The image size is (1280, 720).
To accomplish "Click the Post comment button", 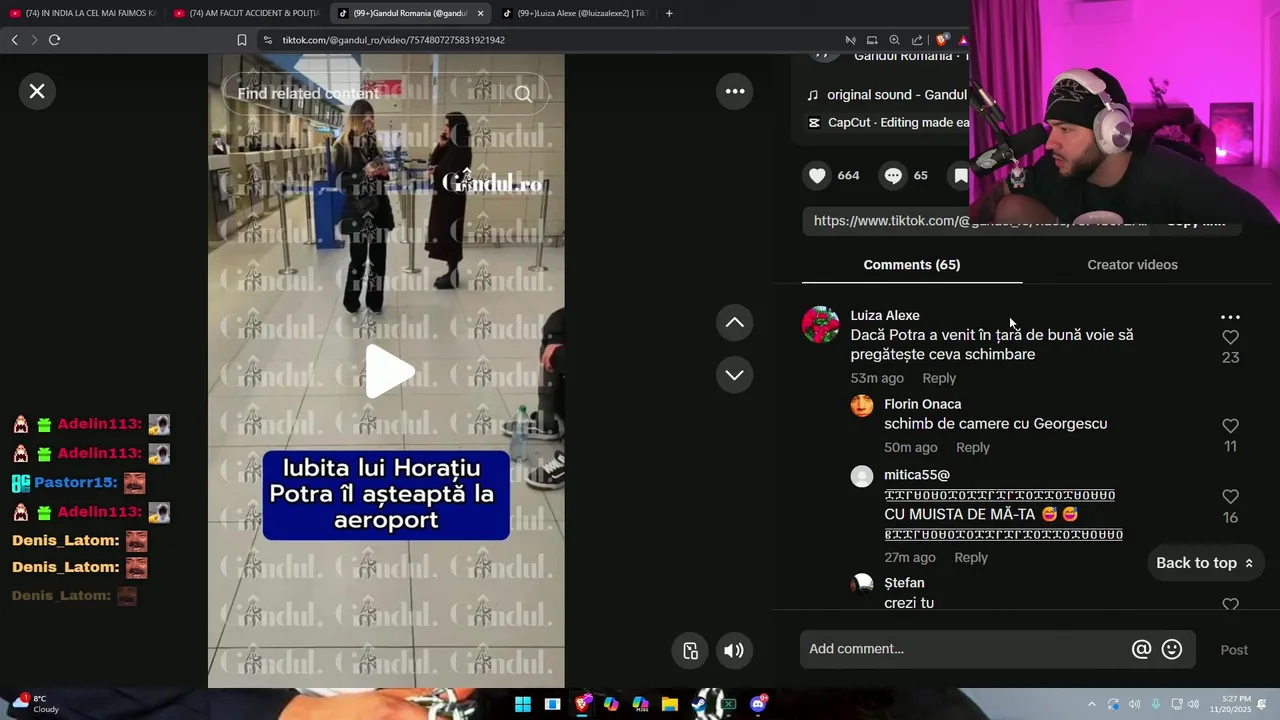I will 1234,650.
